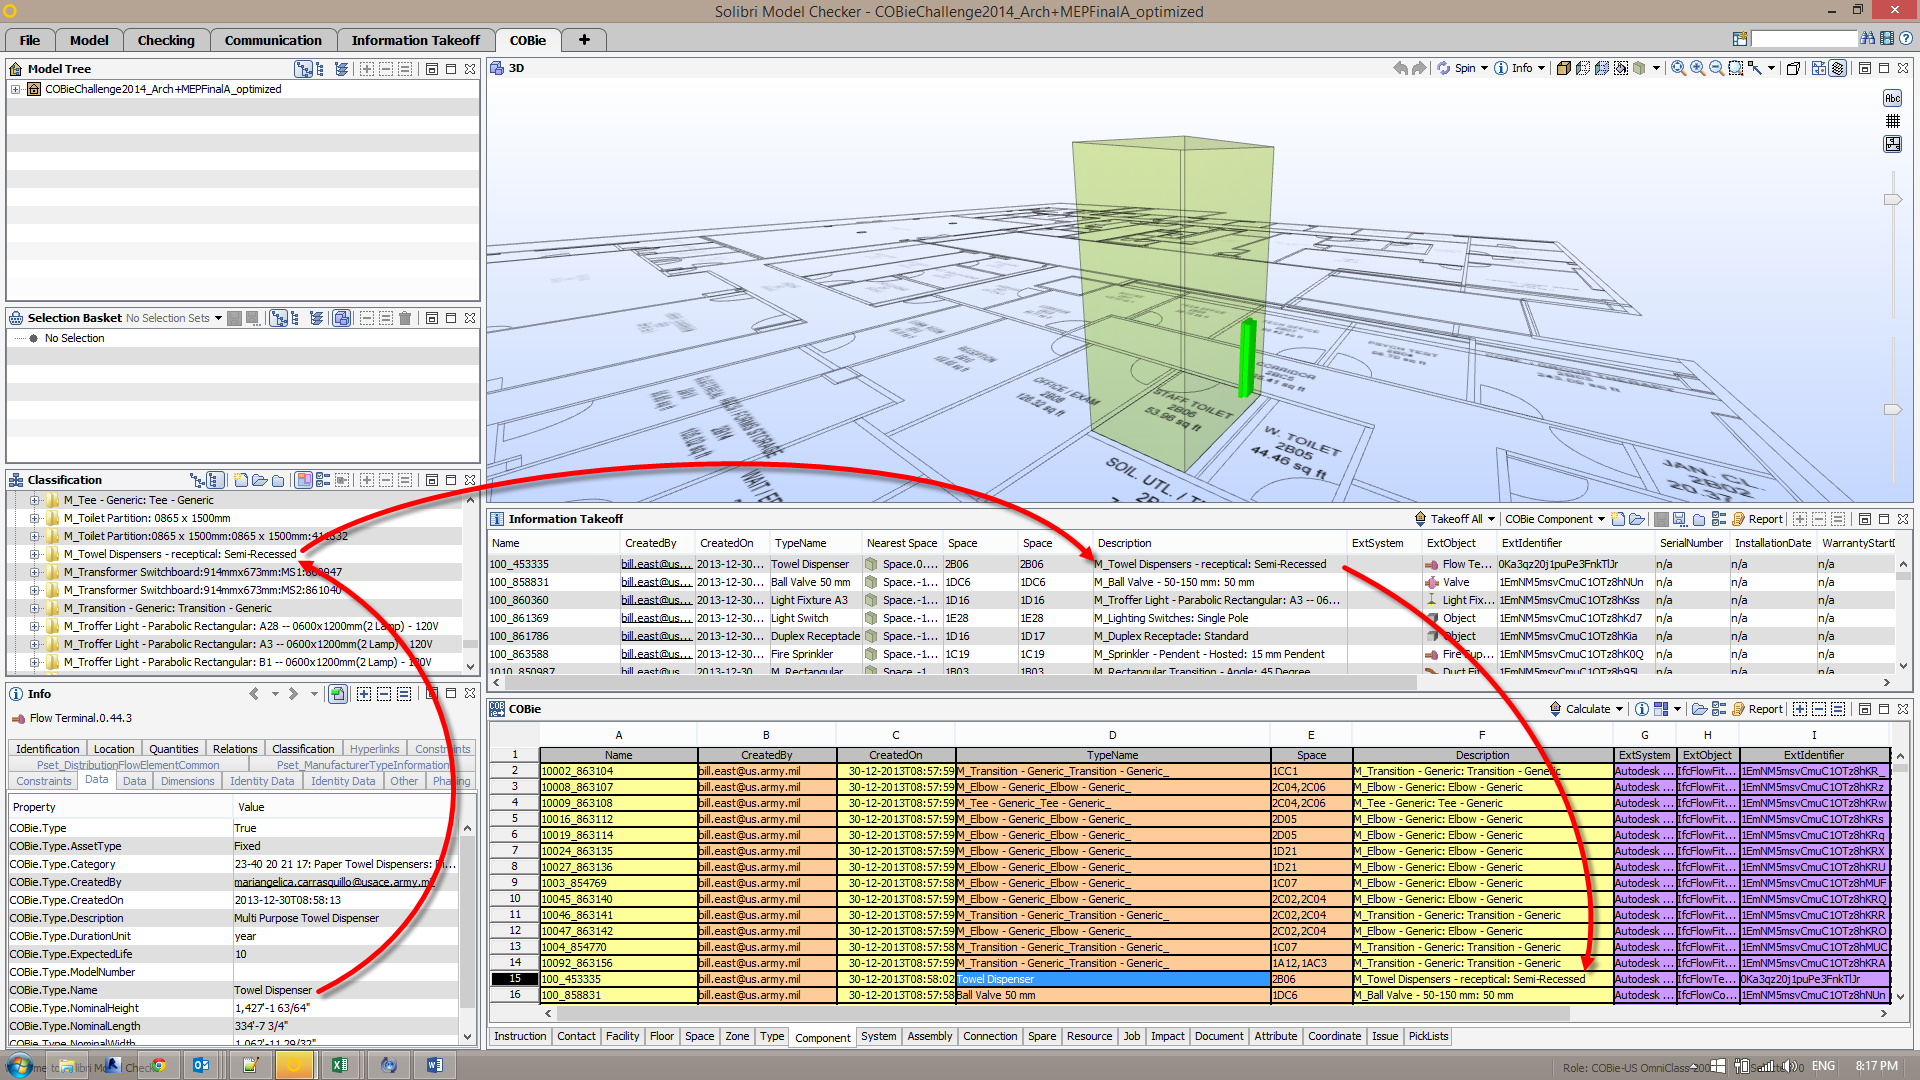The width and height of the screenshot is (1920, 1080).
Task: Toggle the grid display in 3D view
Action: (1892, 121)
